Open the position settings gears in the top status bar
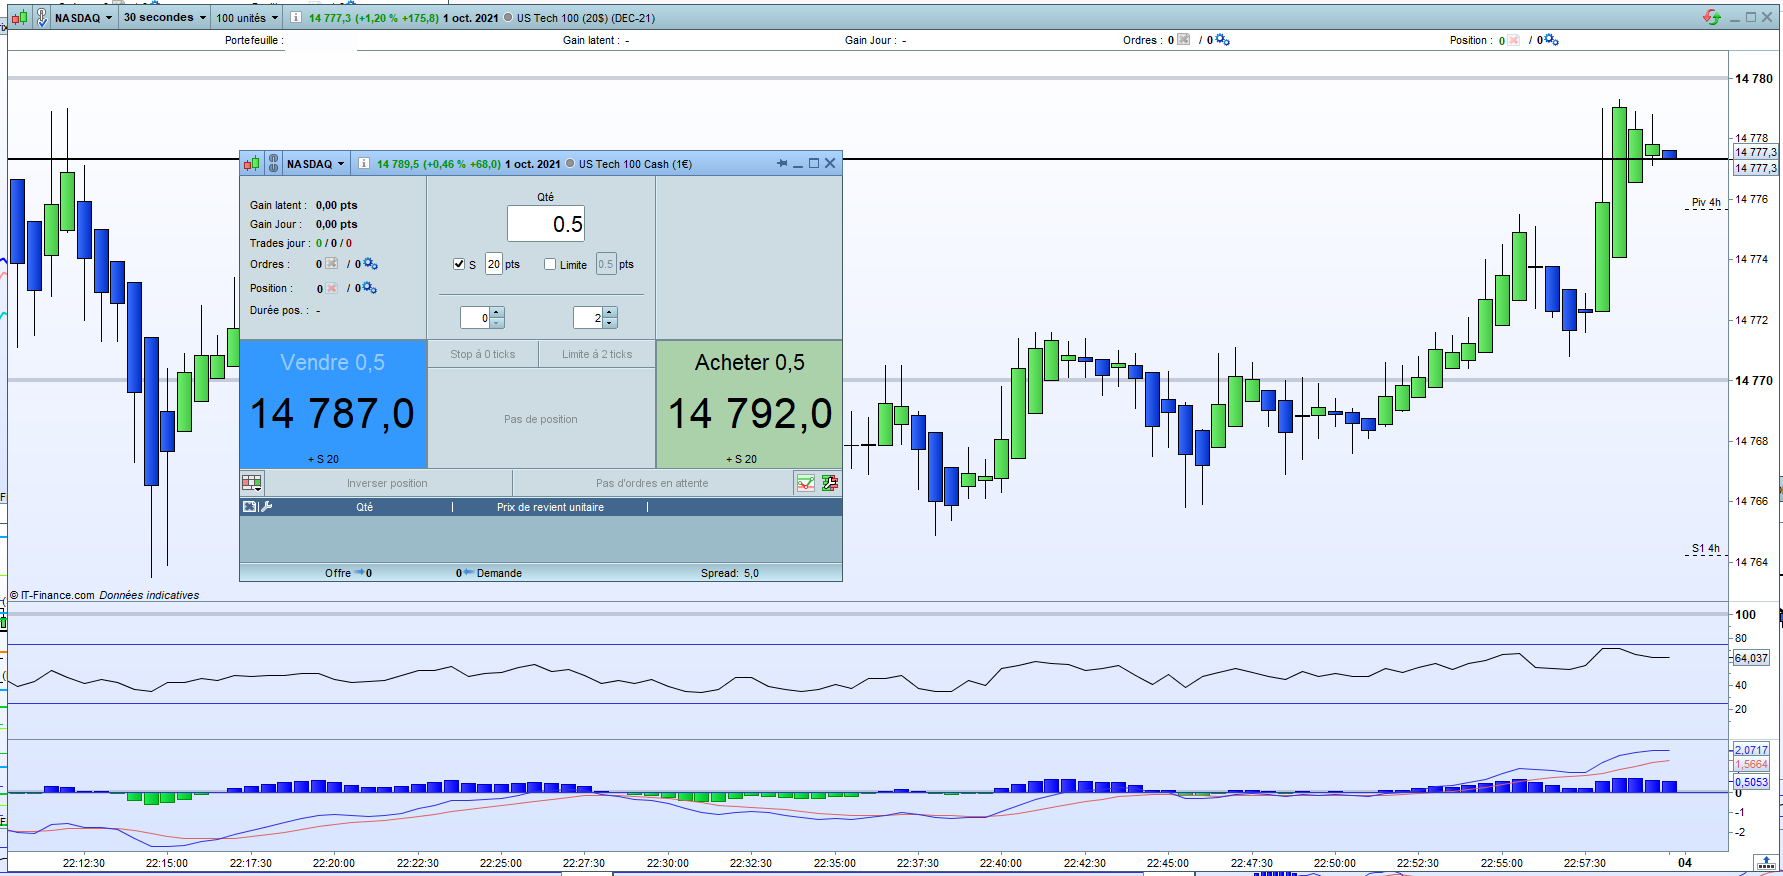Viewport: 1783px width, 876px height. [1551, 40]
